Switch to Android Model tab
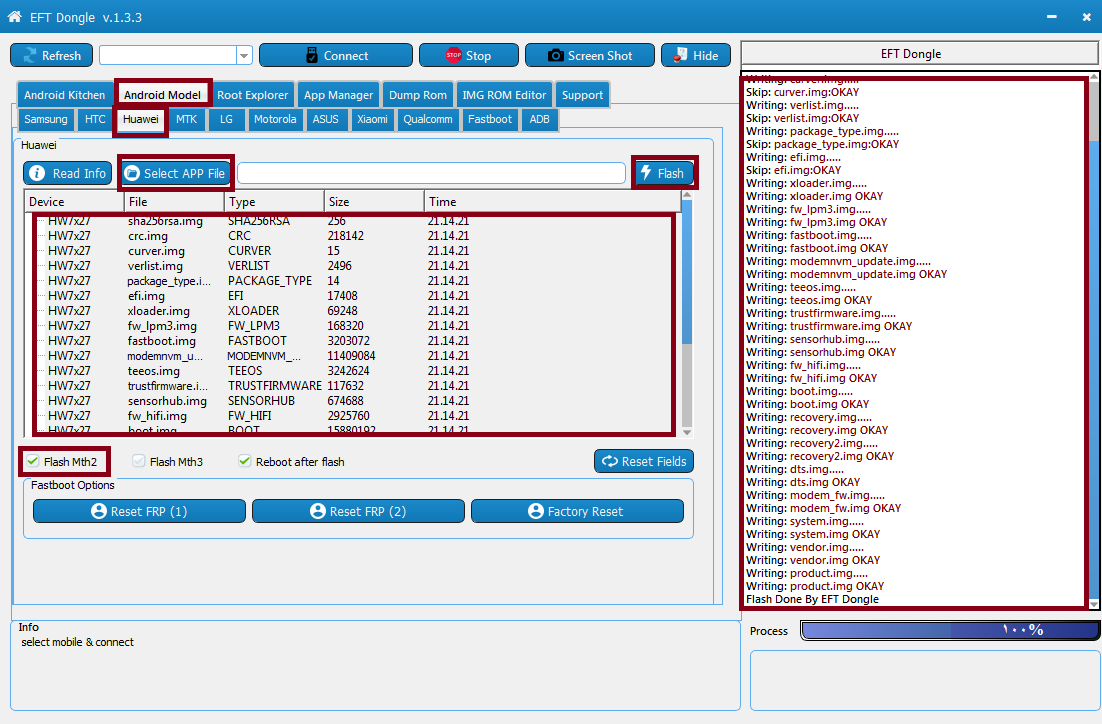 (x=162, y=95)
